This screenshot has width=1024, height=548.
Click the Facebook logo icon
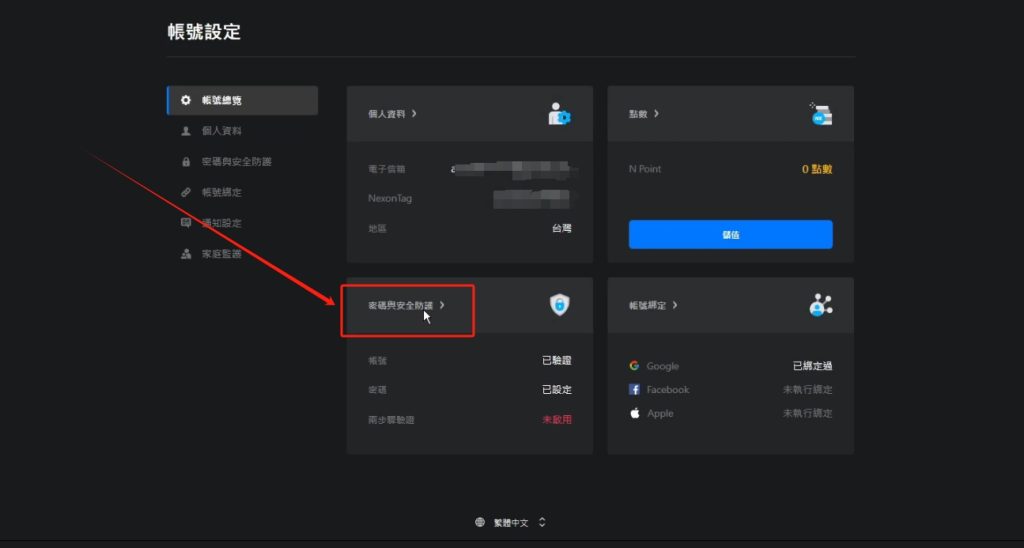634,389
